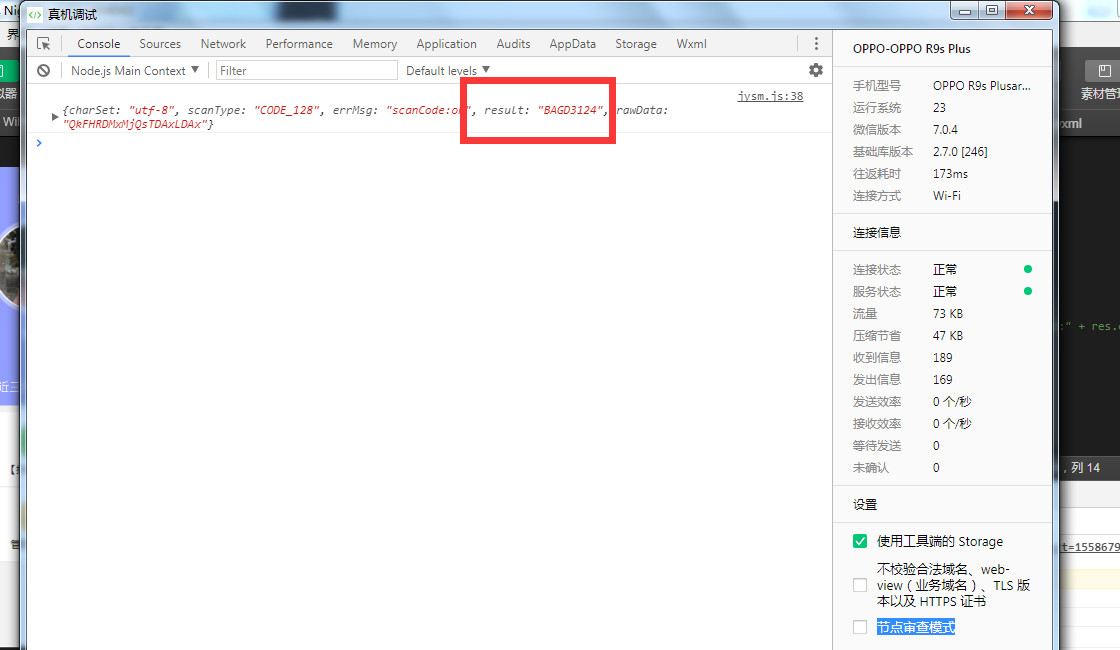Image resolution: width=1120 pixels, height=650 pixels.
Task: Click the OPPO-OPPO R9s Plus device title
Action: coord(911,49)
